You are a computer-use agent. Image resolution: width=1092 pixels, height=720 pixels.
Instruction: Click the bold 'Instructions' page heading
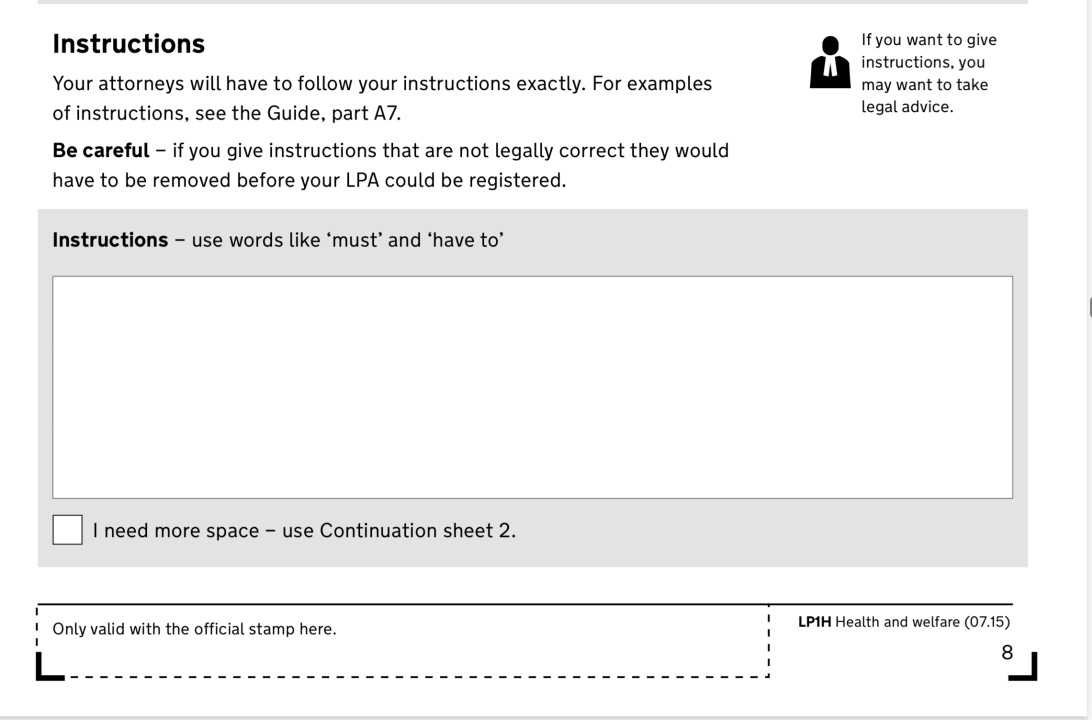pos(128,44)
